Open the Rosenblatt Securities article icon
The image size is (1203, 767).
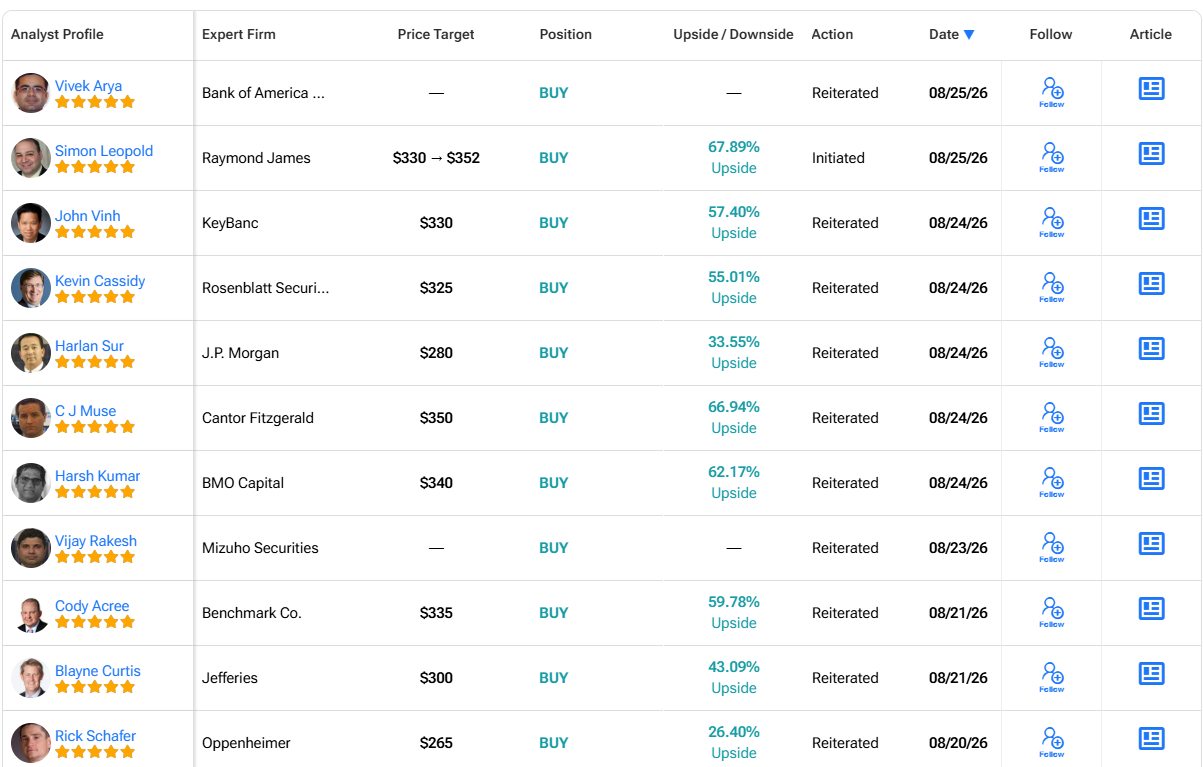coord(1152,283)
